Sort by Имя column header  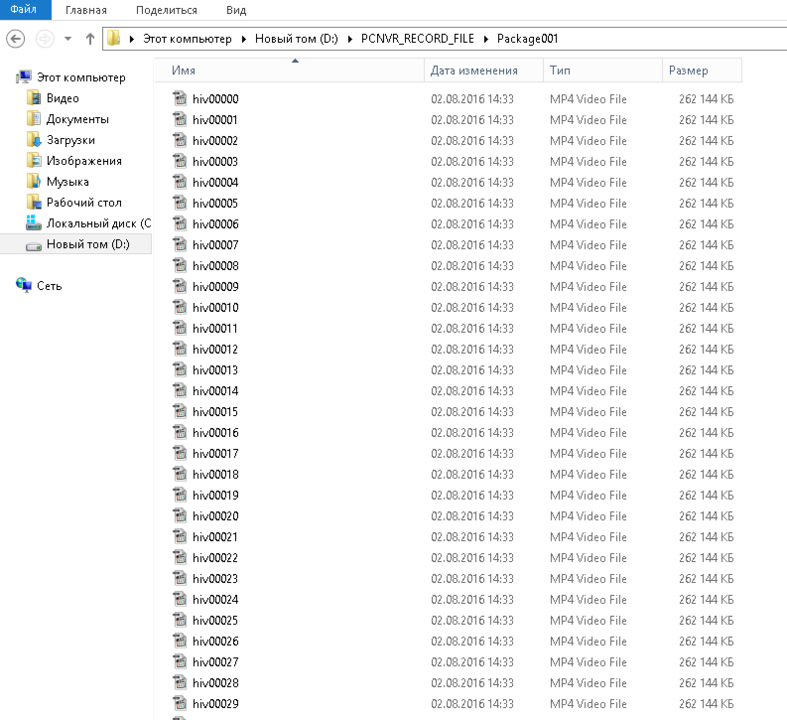[x=290, y=70]
